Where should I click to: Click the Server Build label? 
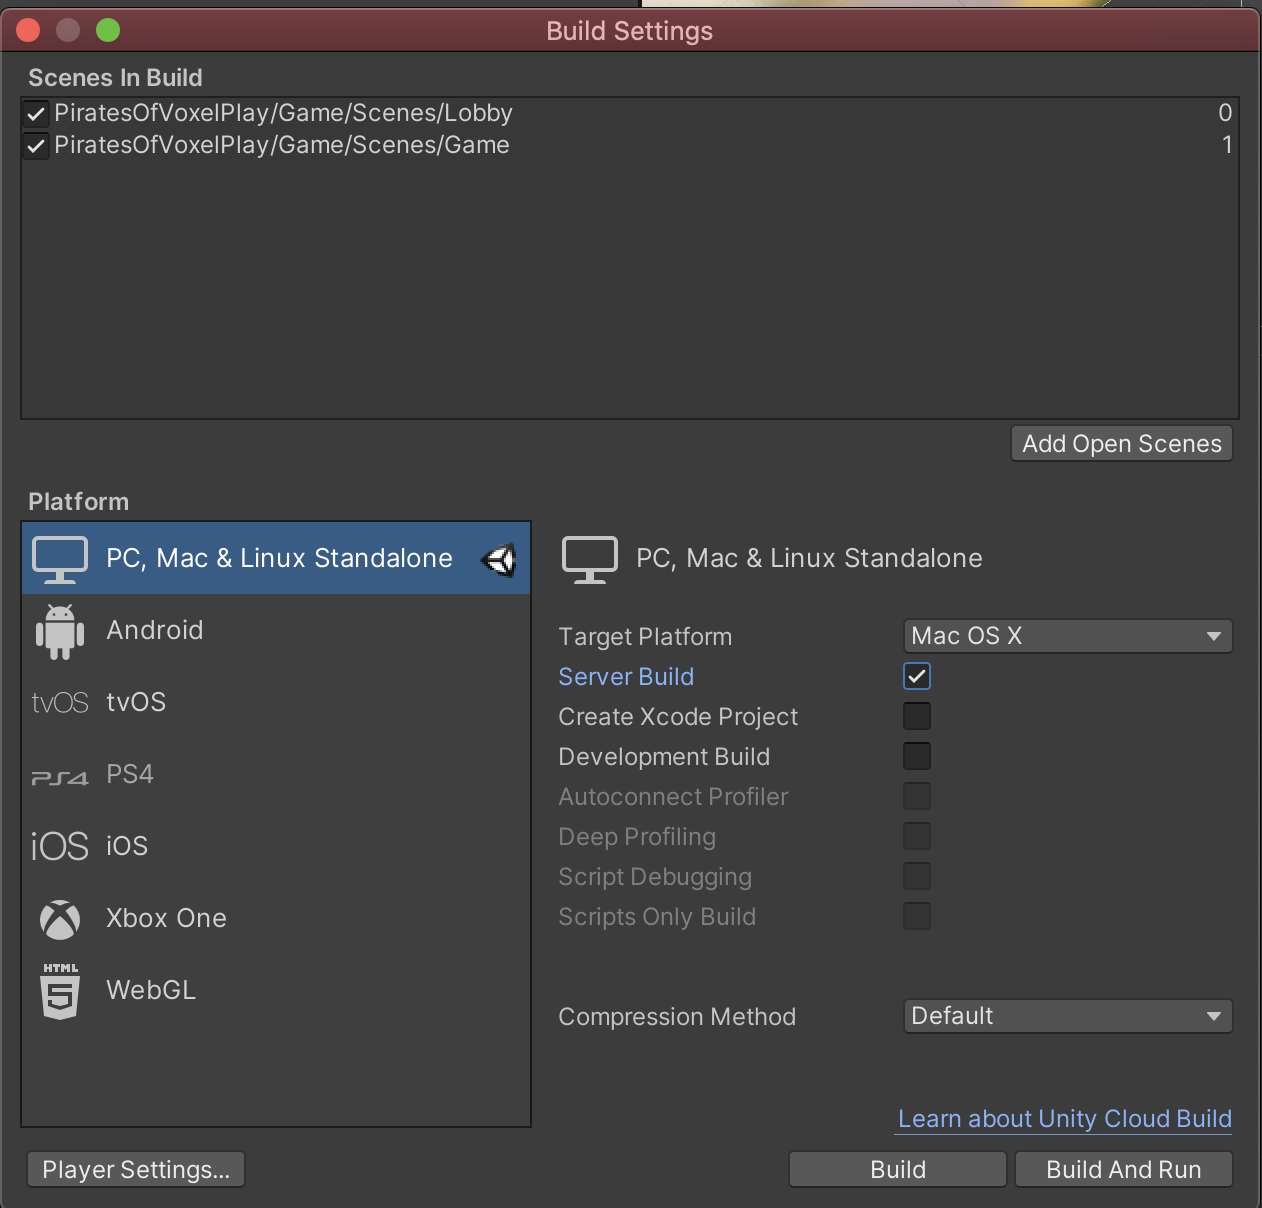(x=626, y=677)
